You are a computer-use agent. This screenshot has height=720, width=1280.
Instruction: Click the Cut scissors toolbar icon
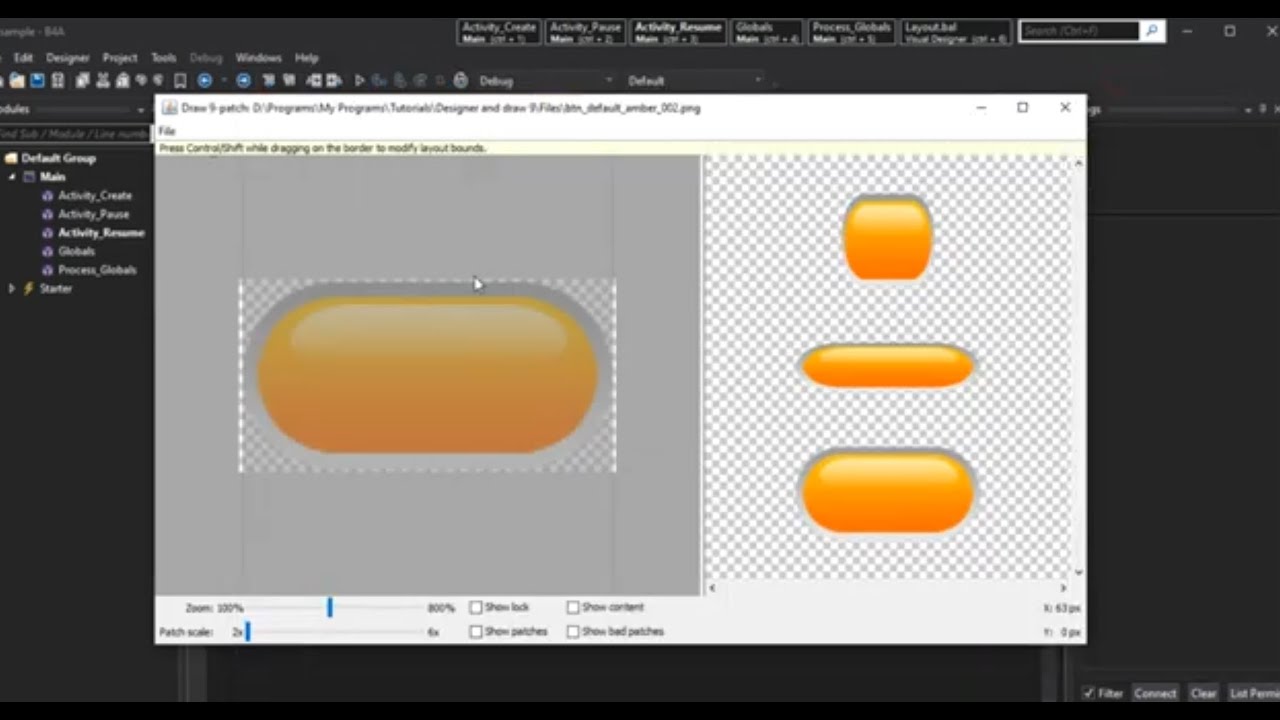[x=102, y=80]
